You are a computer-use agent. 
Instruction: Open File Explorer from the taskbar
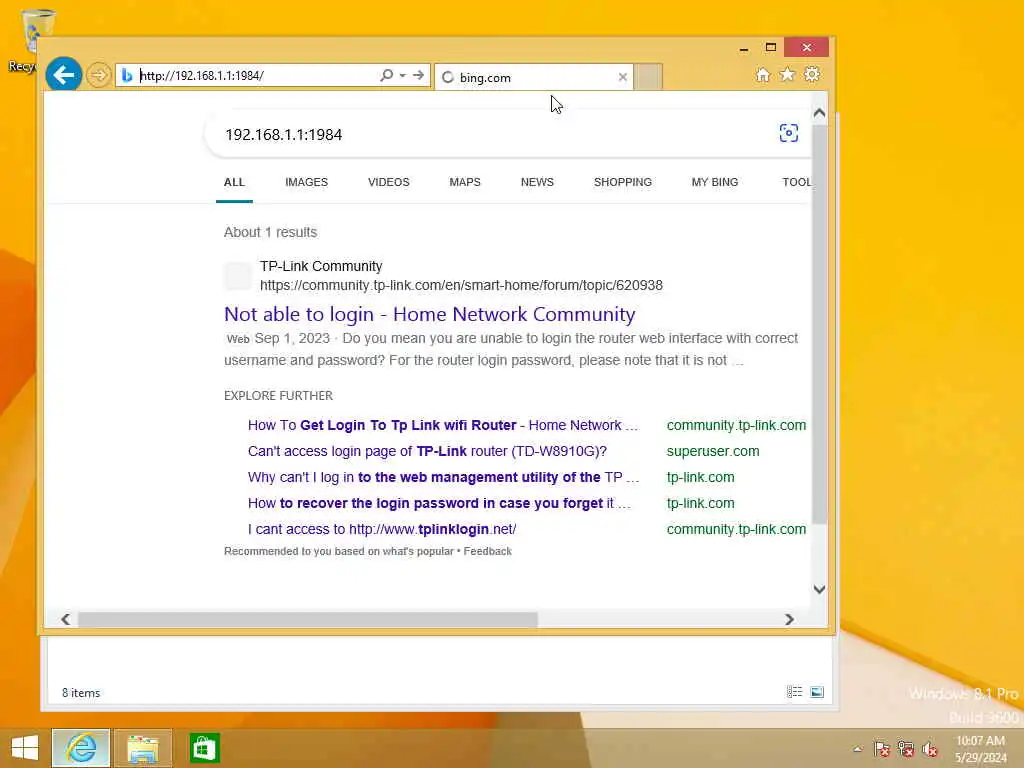point(143,748)
